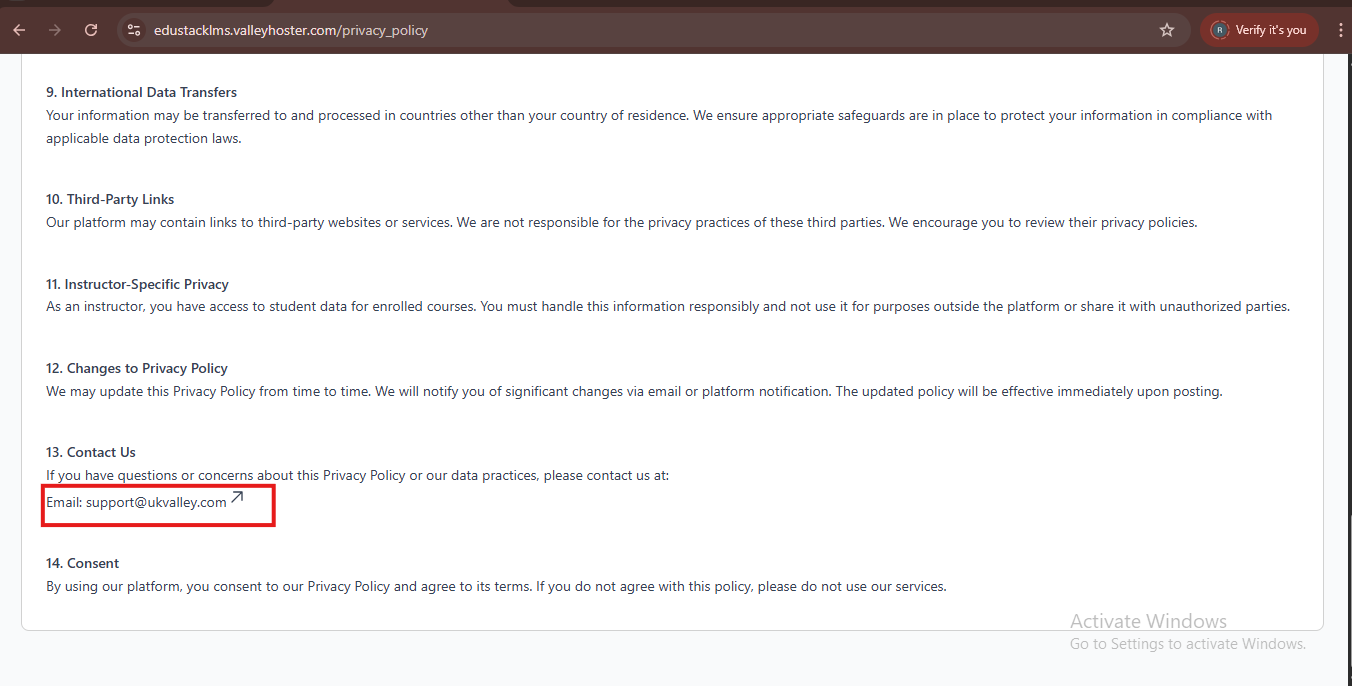Bookmark this page with the star icon
1352x686 pixels.
[x=1167, y=30]
